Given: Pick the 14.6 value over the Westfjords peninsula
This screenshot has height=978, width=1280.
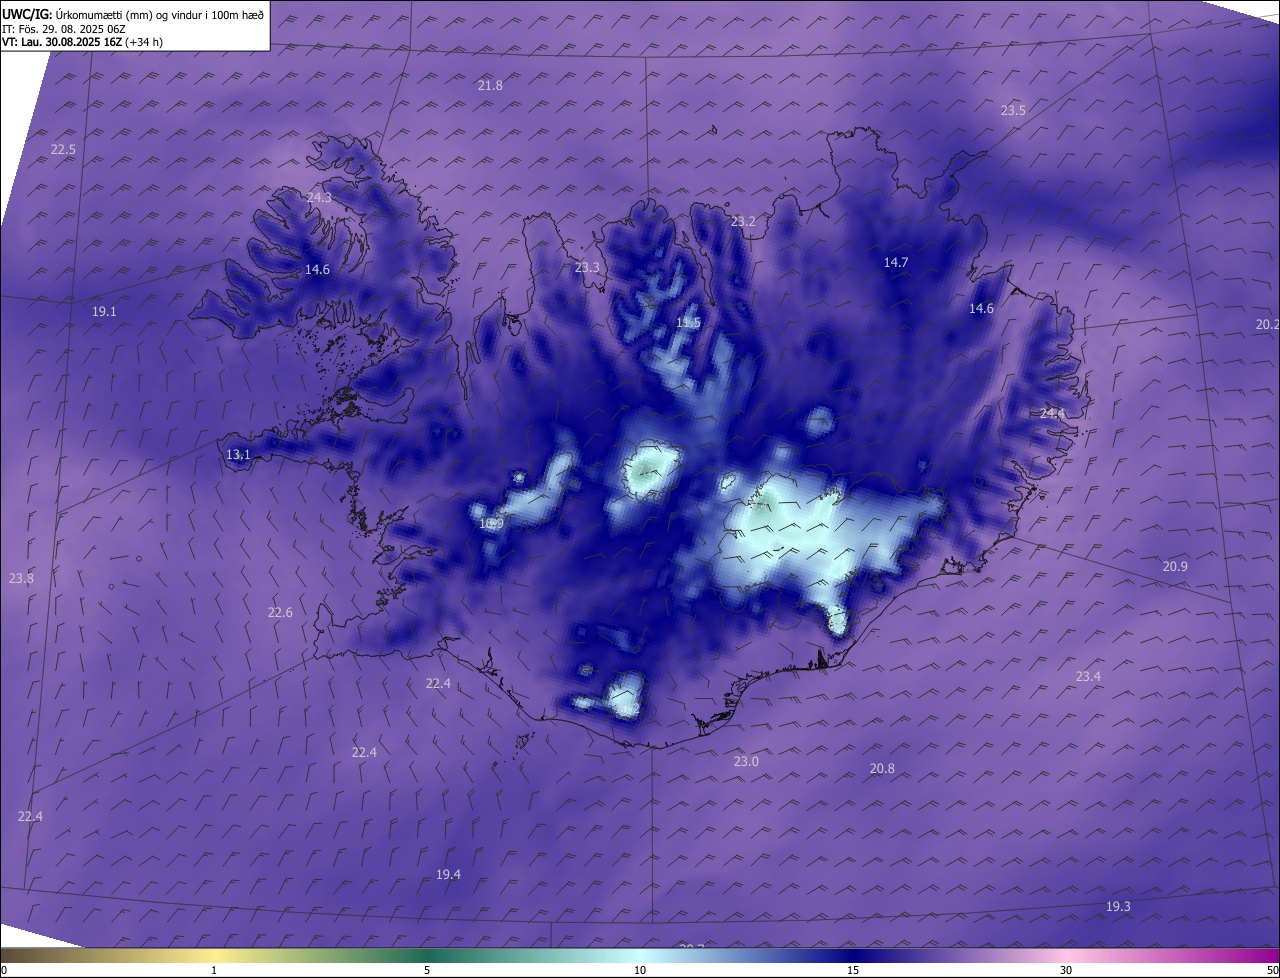Looking at the screenshot, I should (317, 270).
